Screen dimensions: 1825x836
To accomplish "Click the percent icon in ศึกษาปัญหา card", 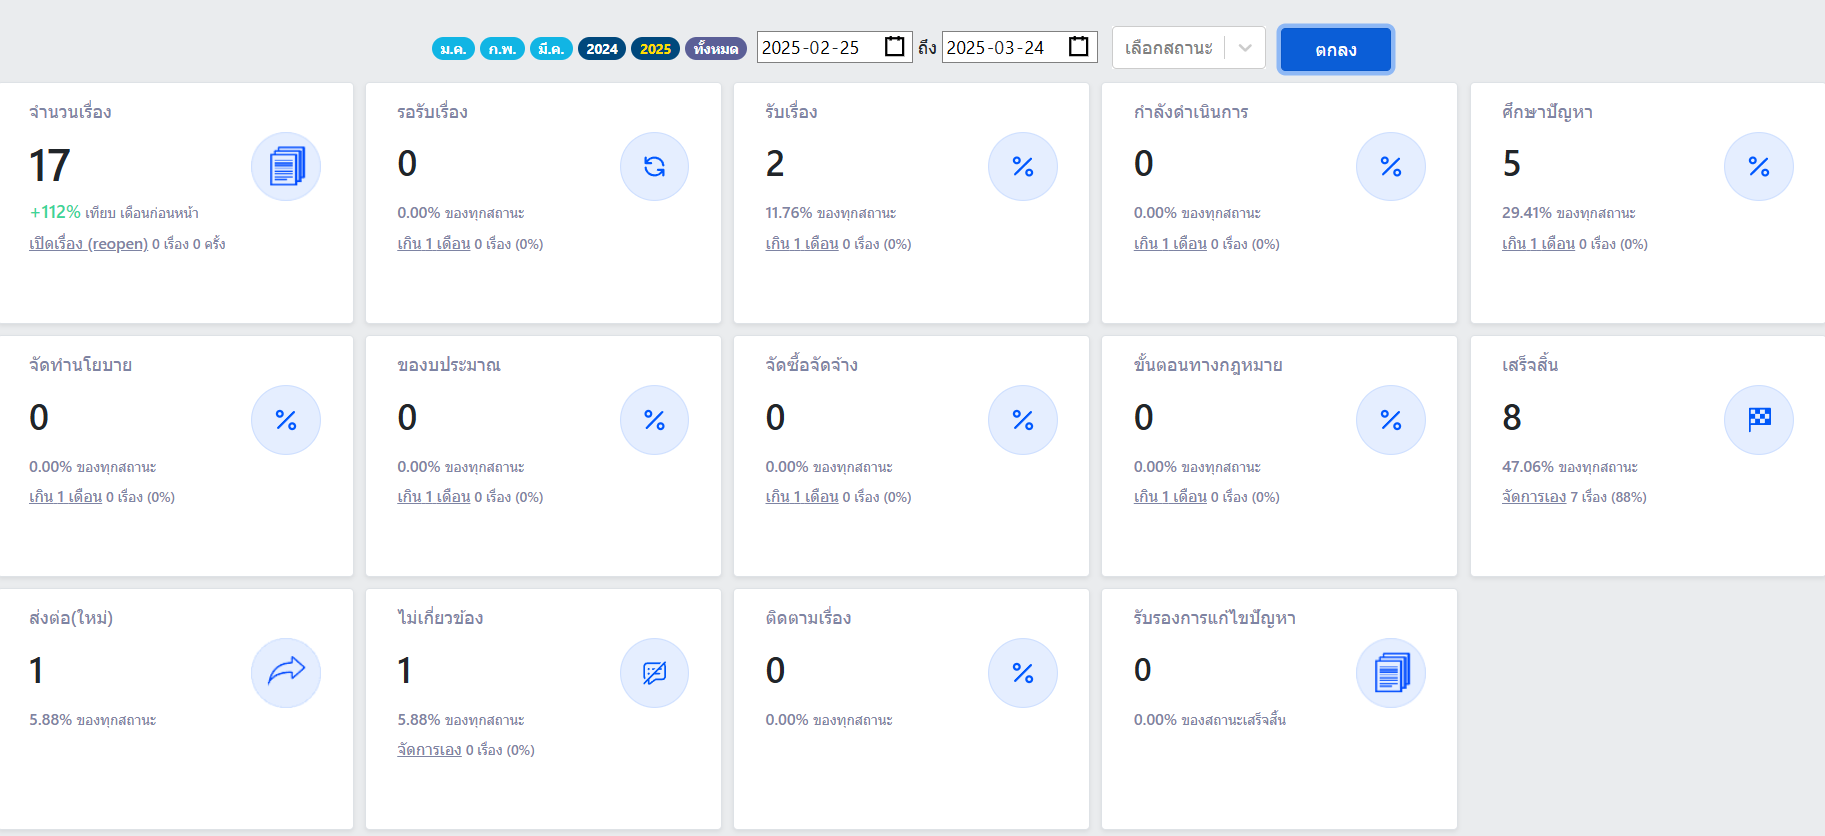I will pos(1759,167).
